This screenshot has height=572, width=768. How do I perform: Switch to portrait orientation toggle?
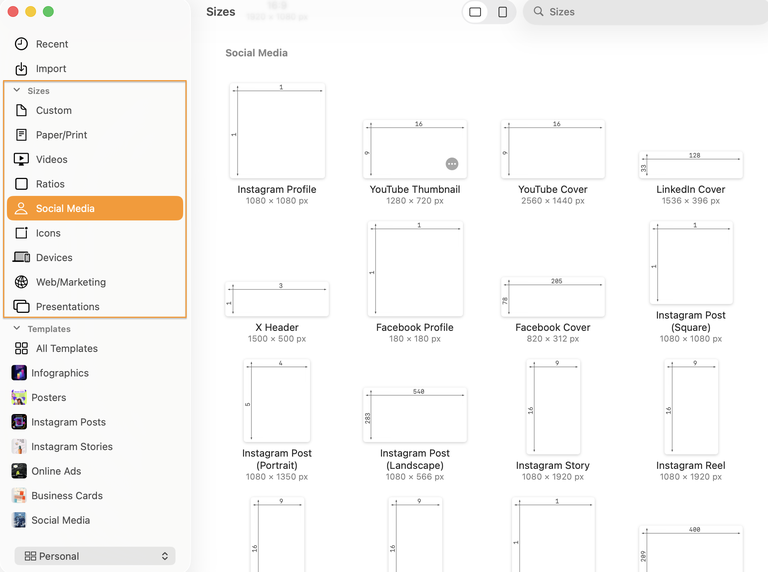[x=502, y=12]
